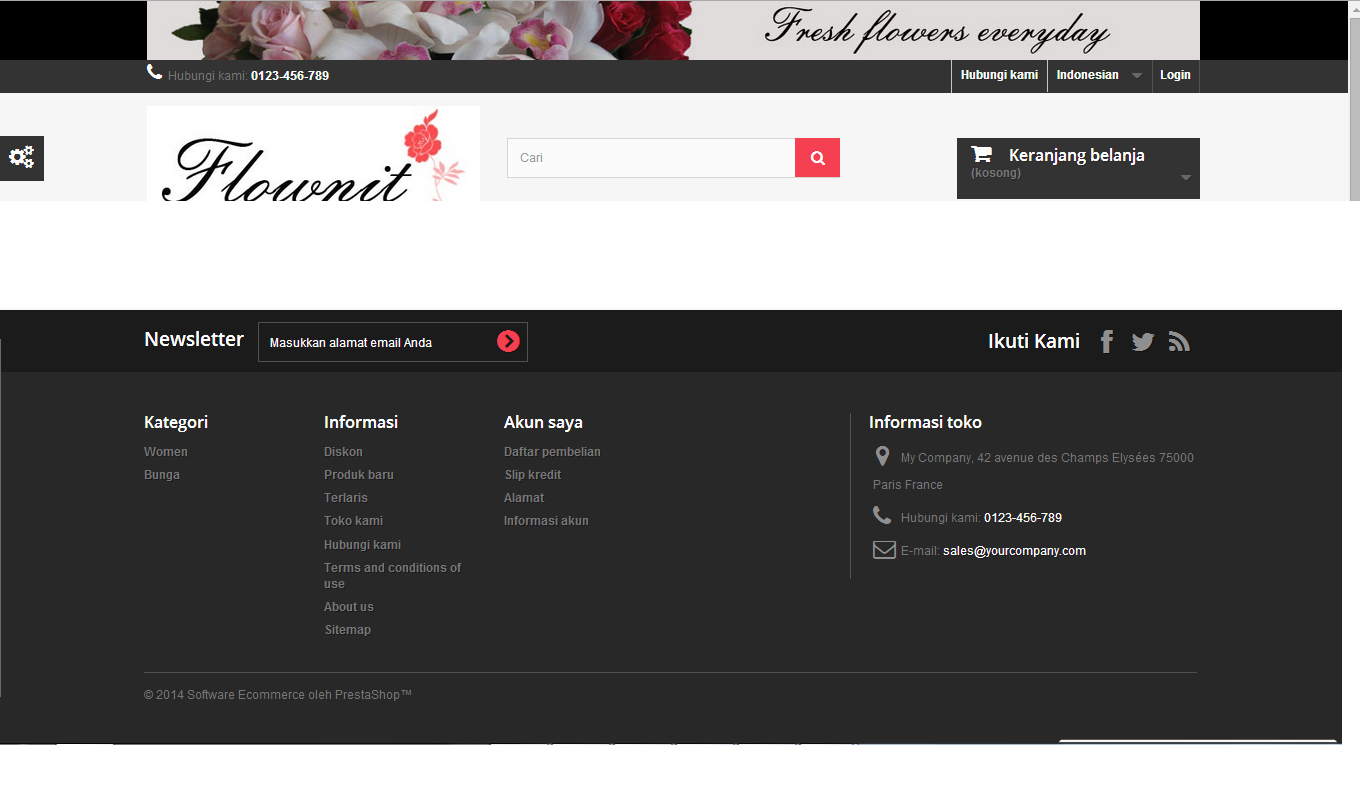Screen dimensions: 1360x800
Task: Open the Women category link
Action: 166,452
